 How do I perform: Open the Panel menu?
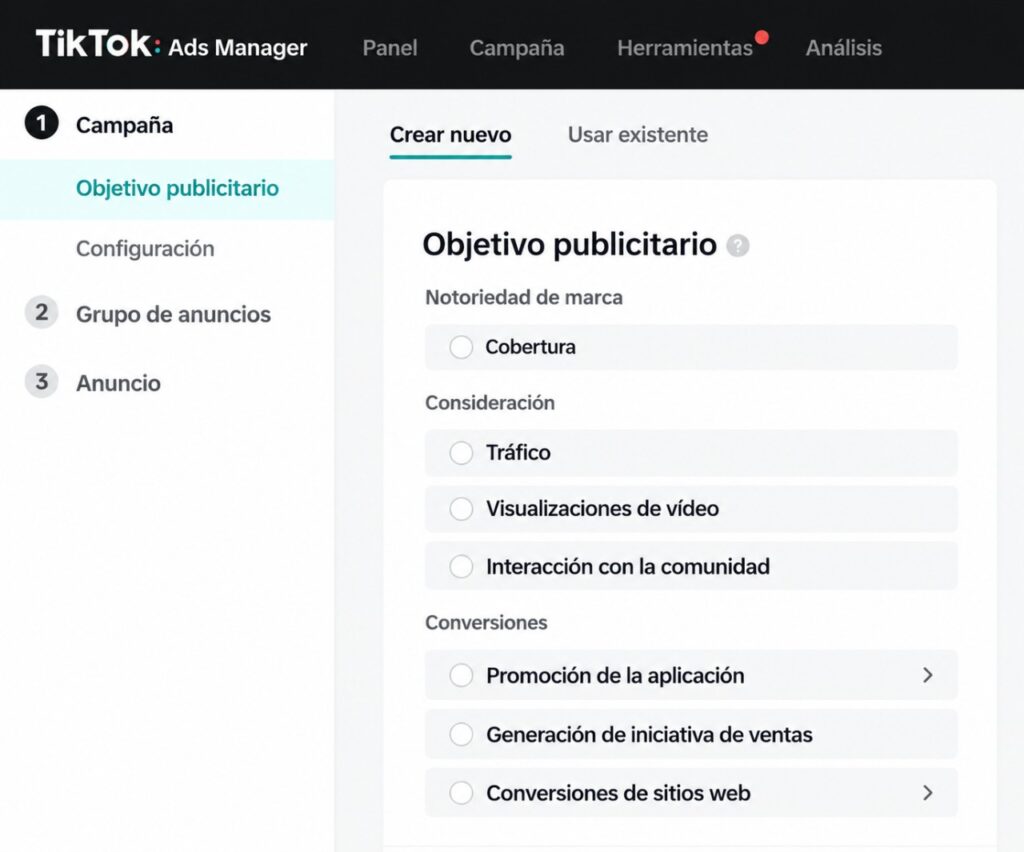point(390,48)
